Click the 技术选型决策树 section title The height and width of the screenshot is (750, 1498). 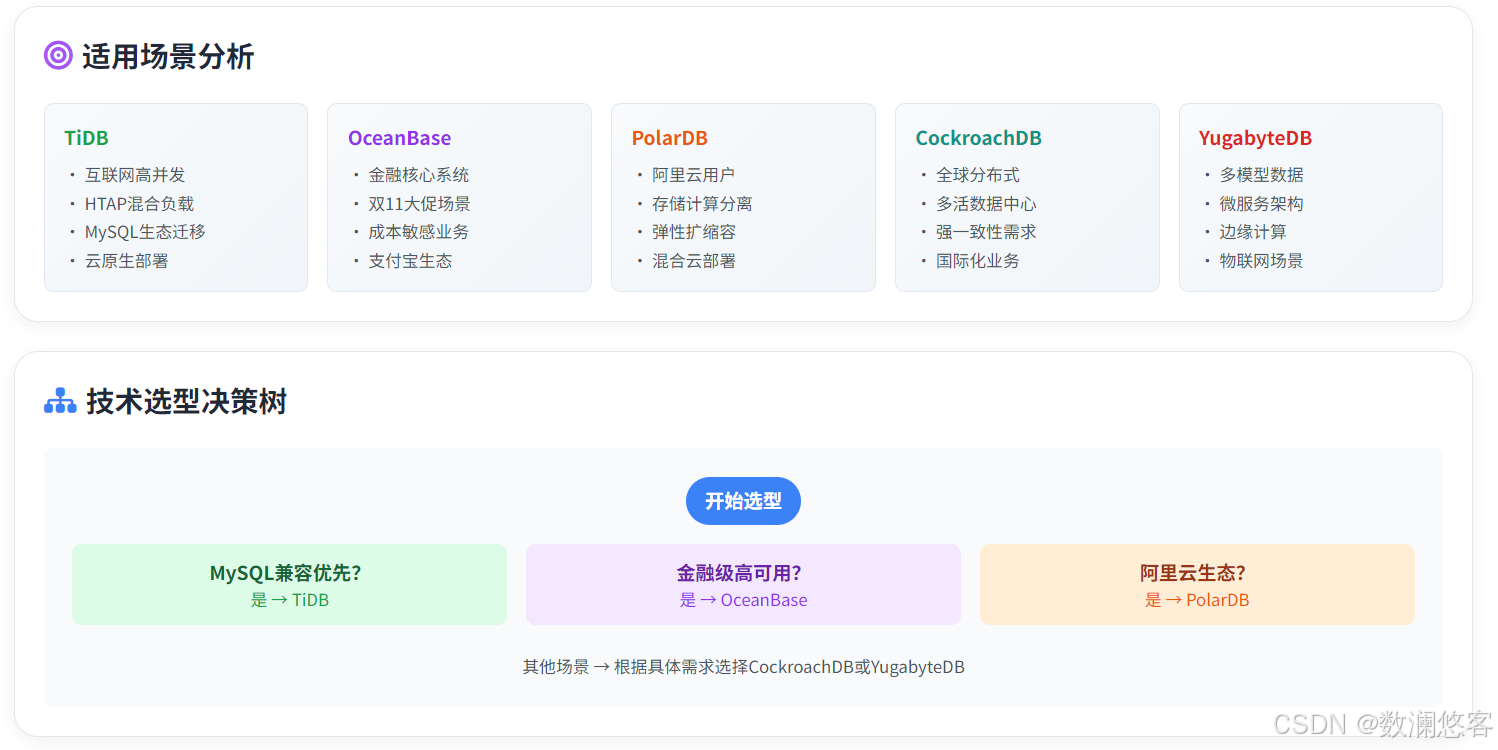point(187,402)
